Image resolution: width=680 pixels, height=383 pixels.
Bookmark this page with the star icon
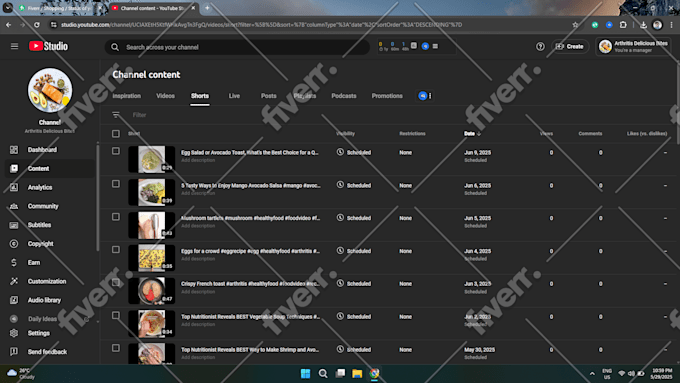coord(575,25)
